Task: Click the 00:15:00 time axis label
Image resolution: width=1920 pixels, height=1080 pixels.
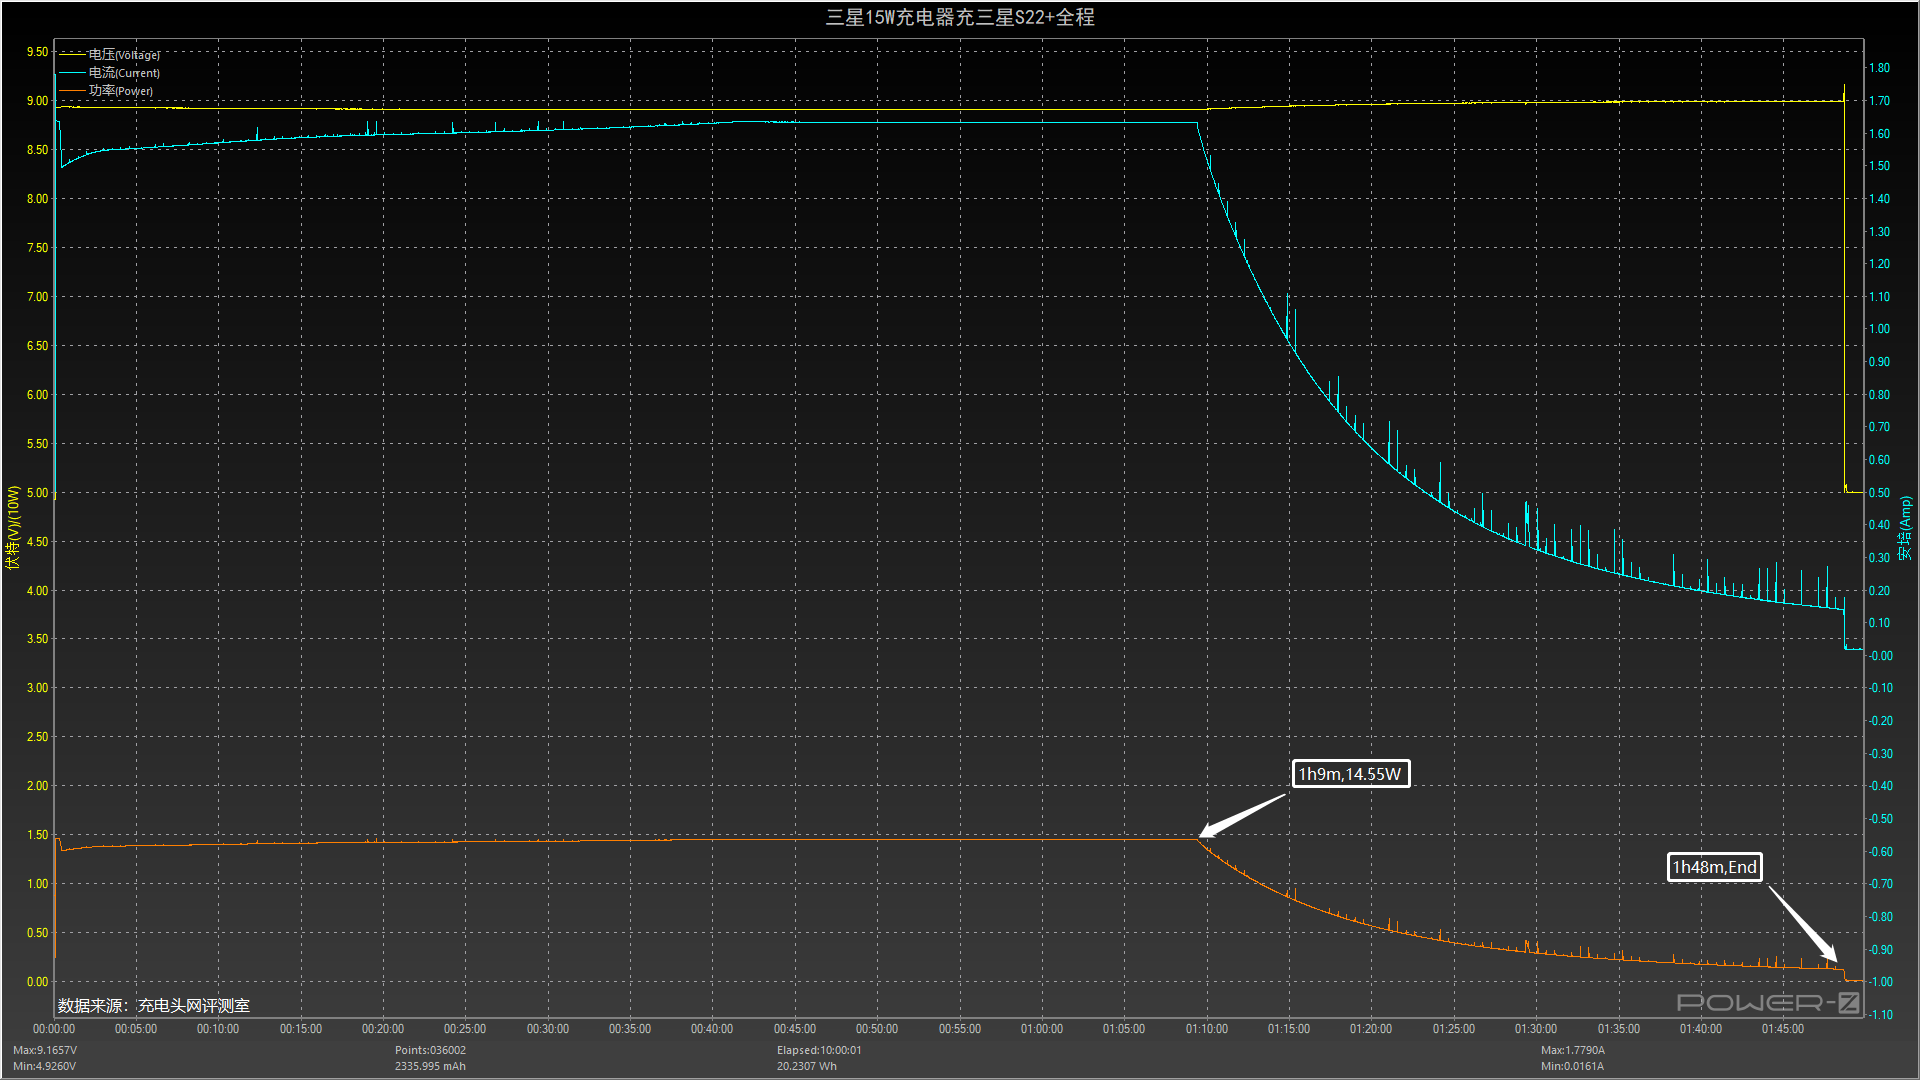Action: coord(301,1029)
